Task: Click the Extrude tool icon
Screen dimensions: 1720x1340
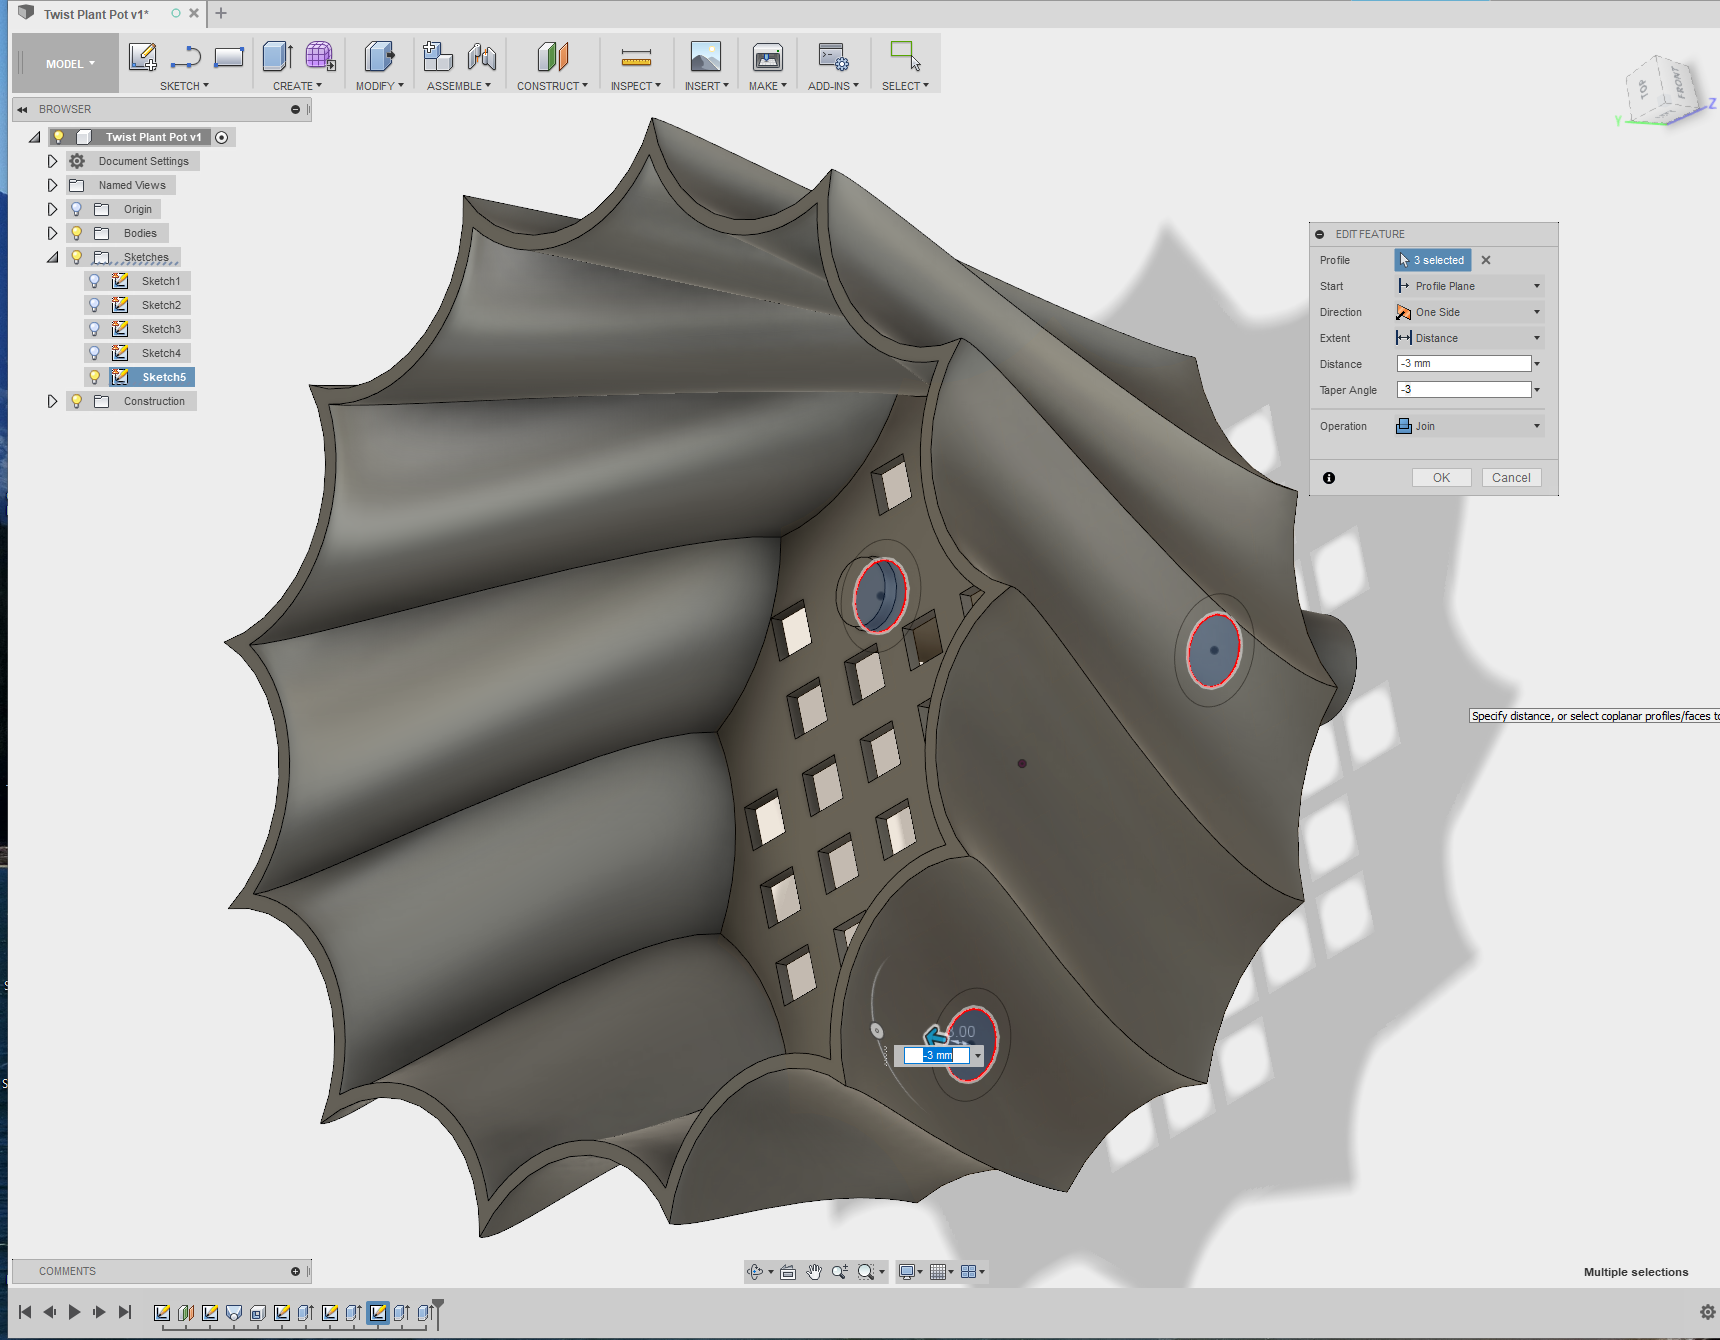Action: coord(277,57)
